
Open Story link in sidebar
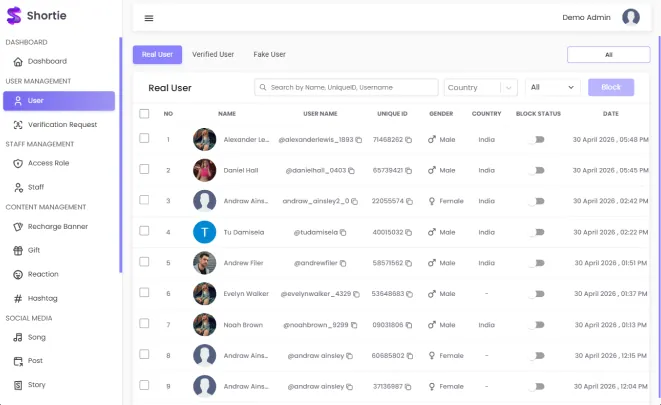(37, 385)
